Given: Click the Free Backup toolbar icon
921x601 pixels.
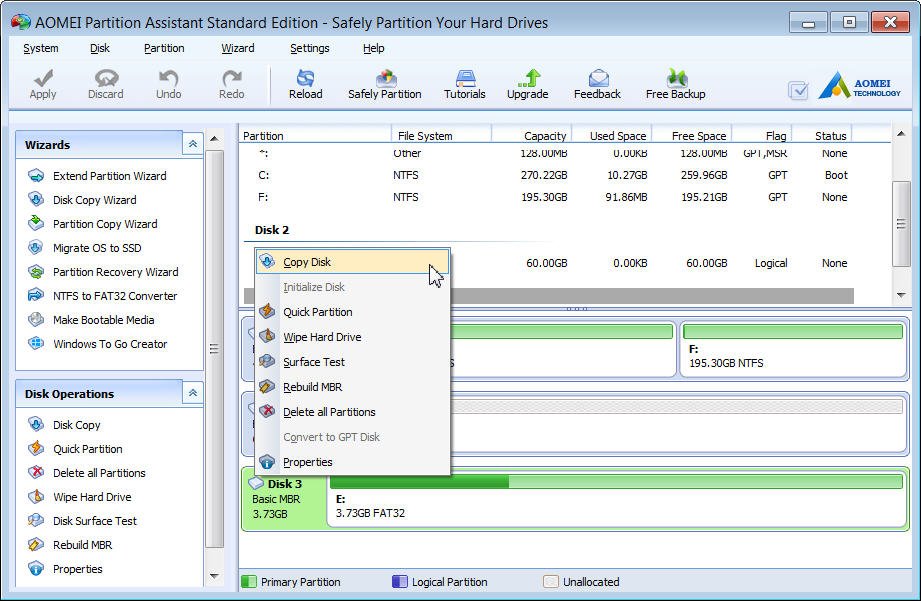Looking at the screenshot, I should [x=675, y=85].
